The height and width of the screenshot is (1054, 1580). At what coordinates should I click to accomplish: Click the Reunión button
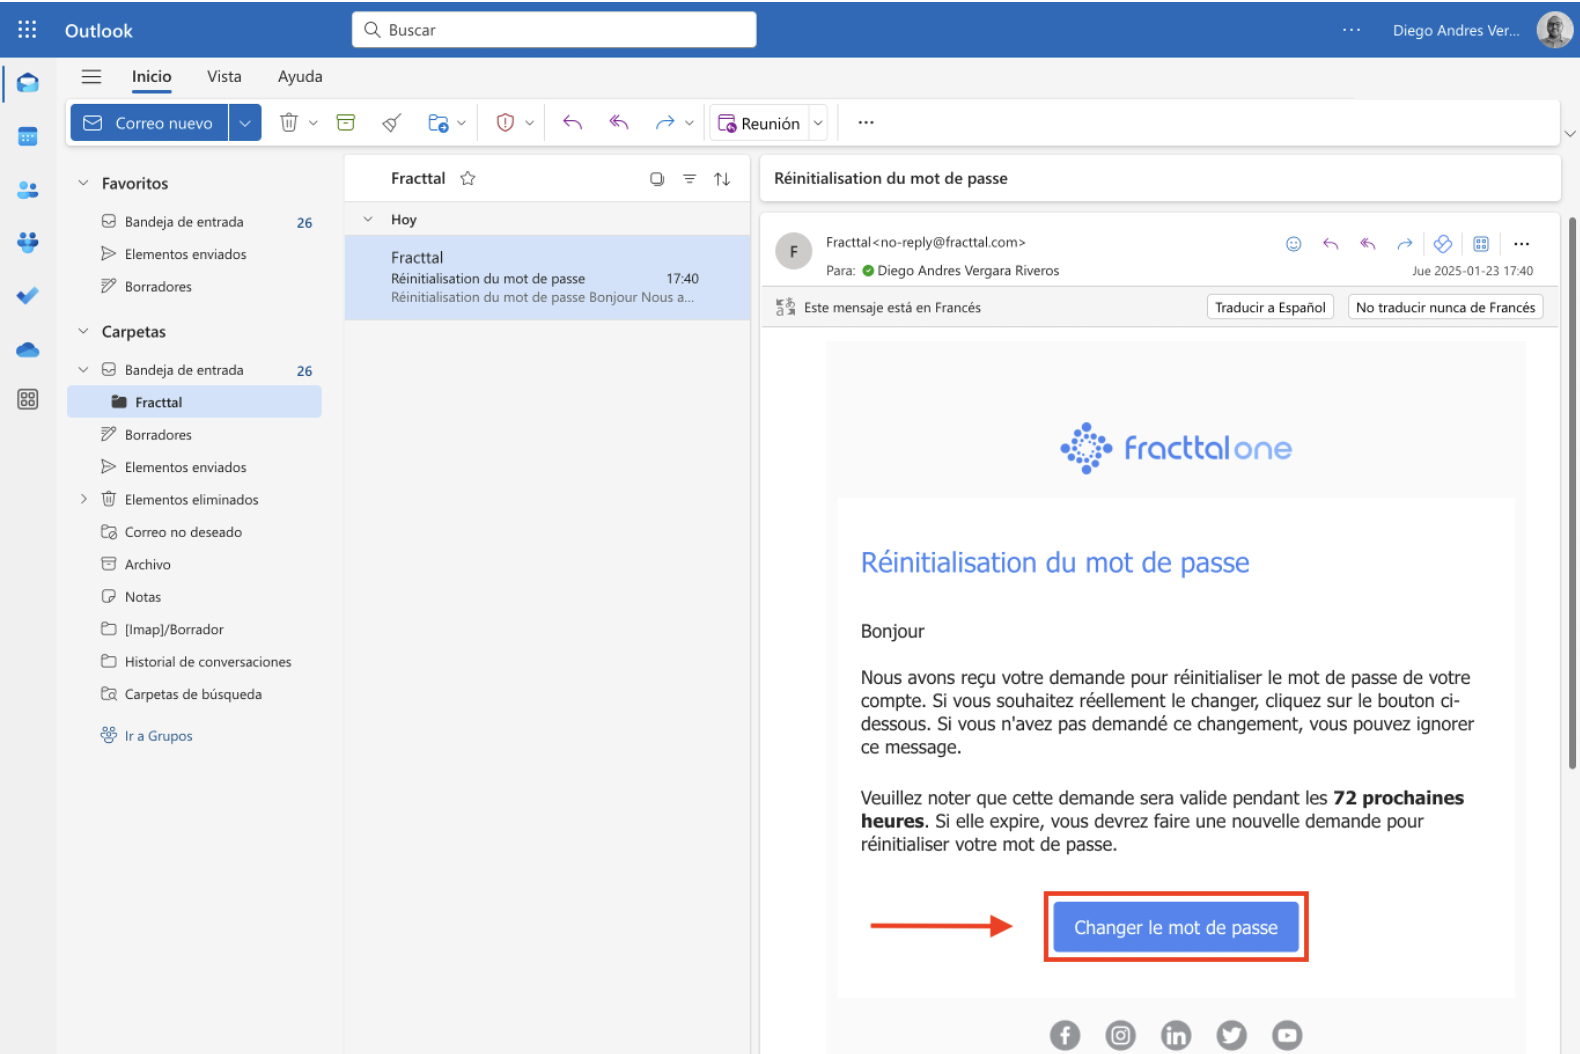click(x=760, y=123)
